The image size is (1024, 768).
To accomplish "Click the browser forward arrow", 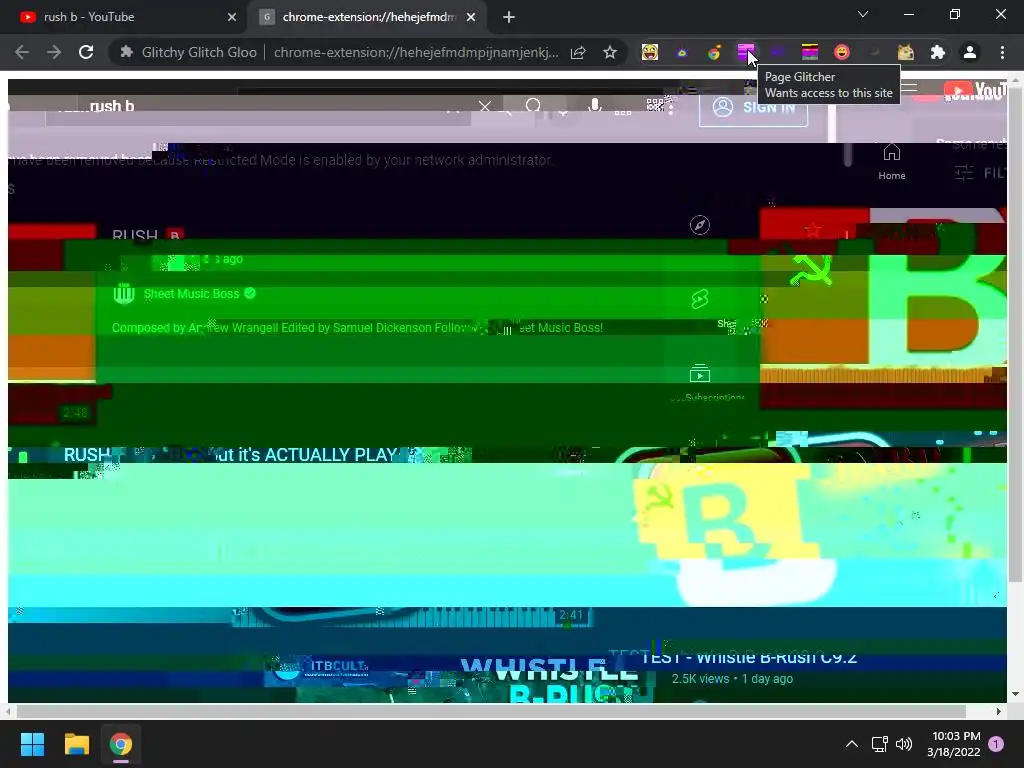I will [54, 52].
